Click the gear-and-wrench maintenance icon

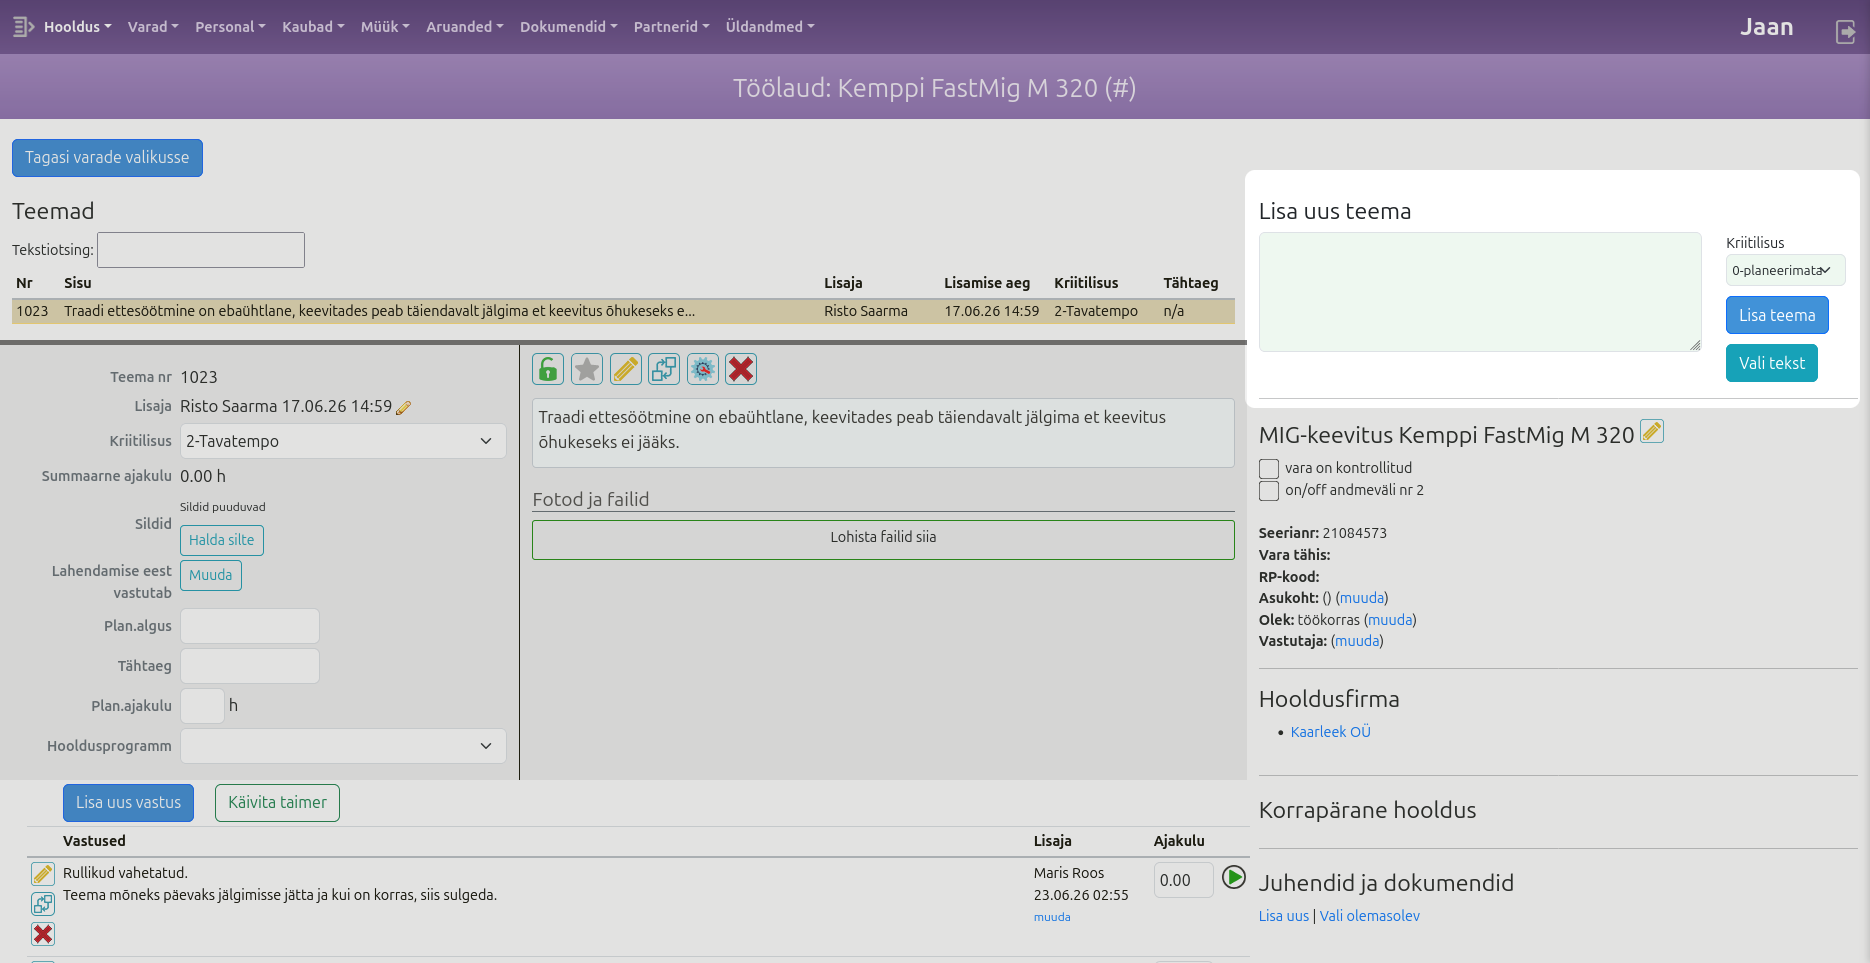(703, 369)
